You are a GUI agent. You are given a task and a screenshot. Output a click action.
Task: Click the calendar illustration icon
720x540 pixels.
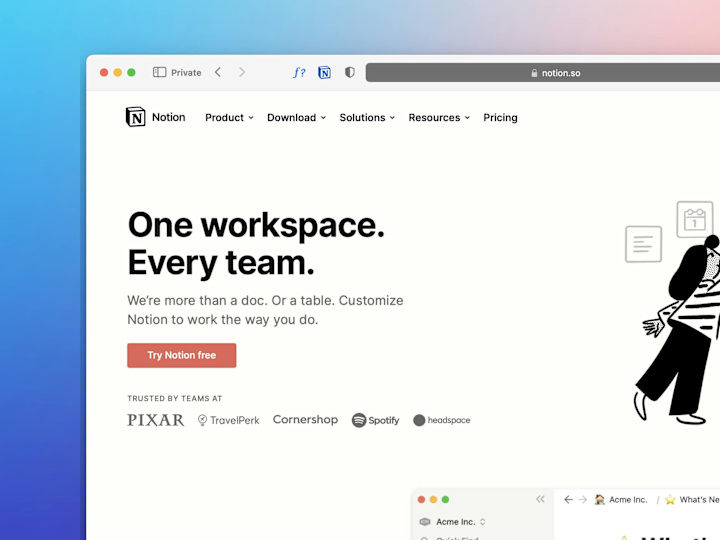pyautogui.click(x=695, y=219)
